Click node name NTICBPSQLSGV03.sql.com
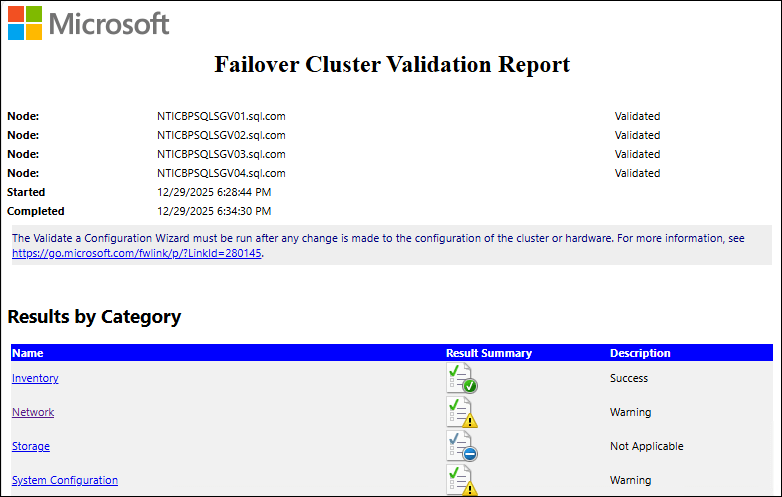Screen dimensions: 782x497 click(x=221, y=154)
